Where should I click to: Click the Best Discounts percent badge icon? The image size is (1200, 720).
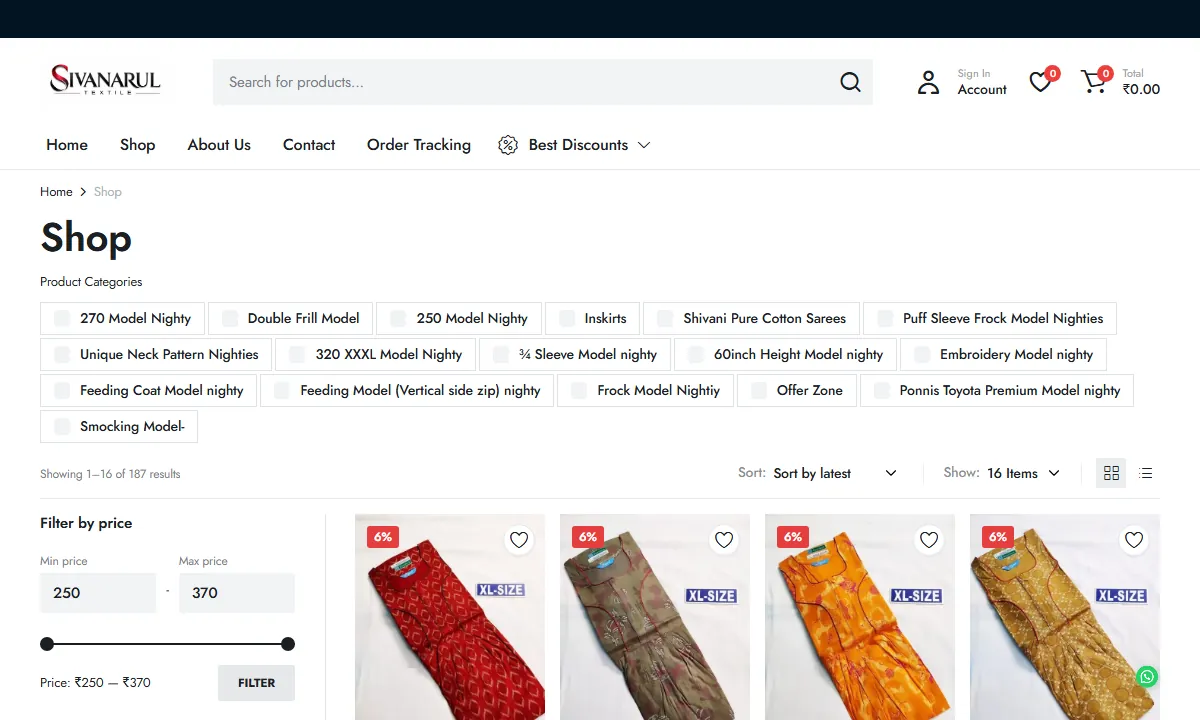pos(508,145)
